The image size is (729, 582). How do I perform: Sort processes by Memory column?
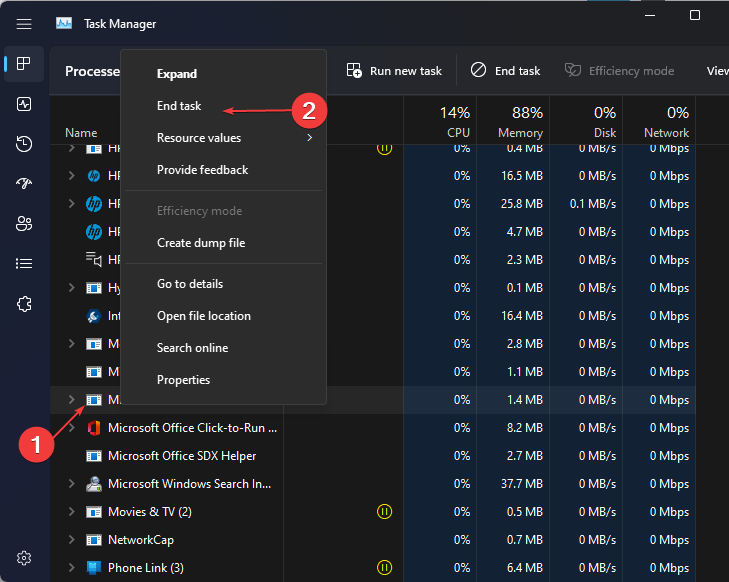[x=513, y=120]
